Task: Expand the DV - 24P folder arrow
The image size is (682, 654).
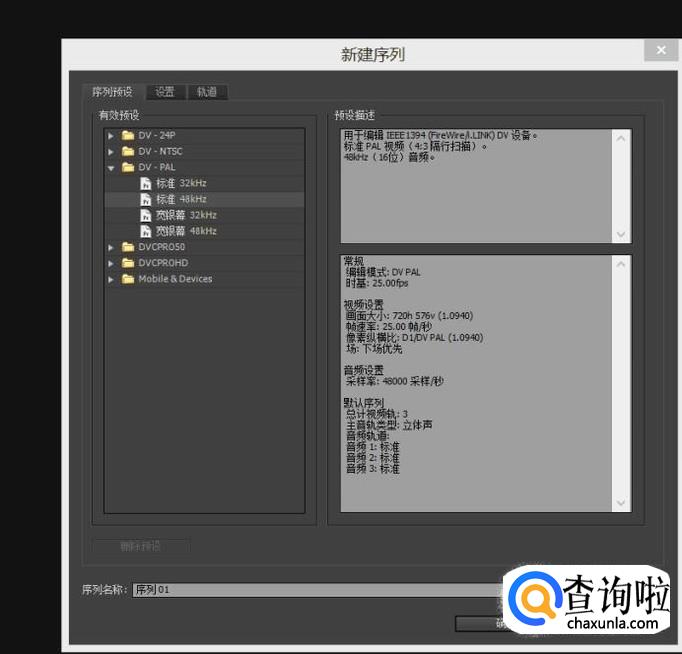Action: coord(111,136)
